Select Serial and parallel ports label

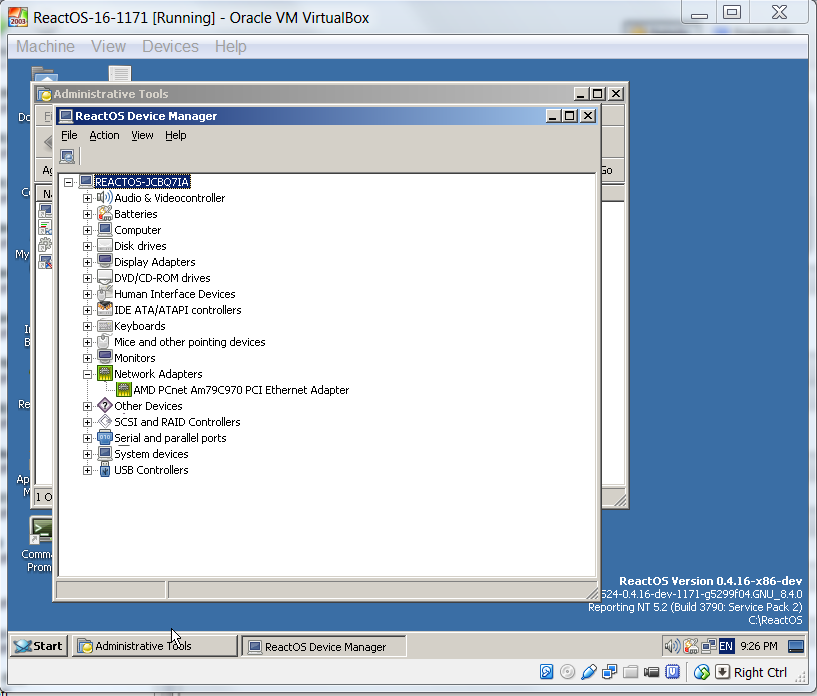pos(170,438)
